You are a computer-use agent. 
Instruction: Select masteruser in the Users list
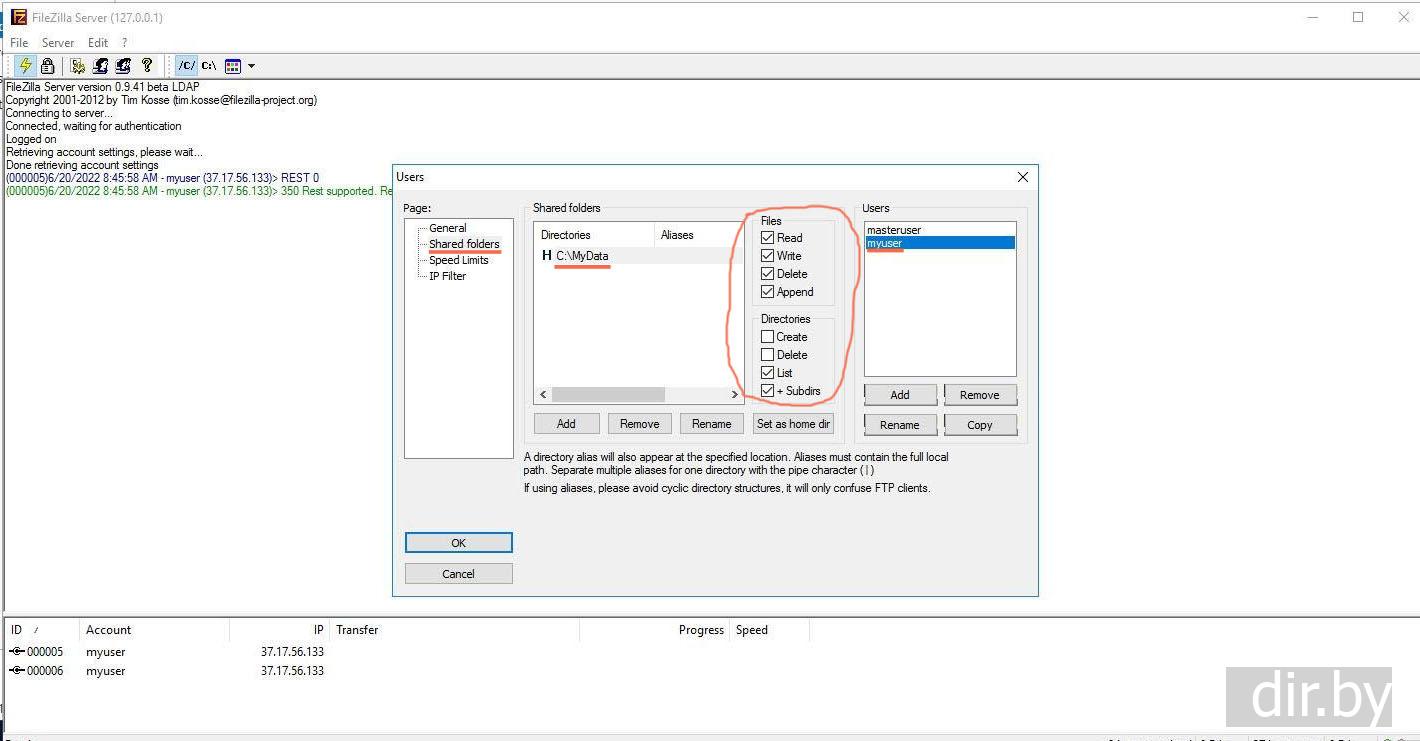click(x=893, y=230)
